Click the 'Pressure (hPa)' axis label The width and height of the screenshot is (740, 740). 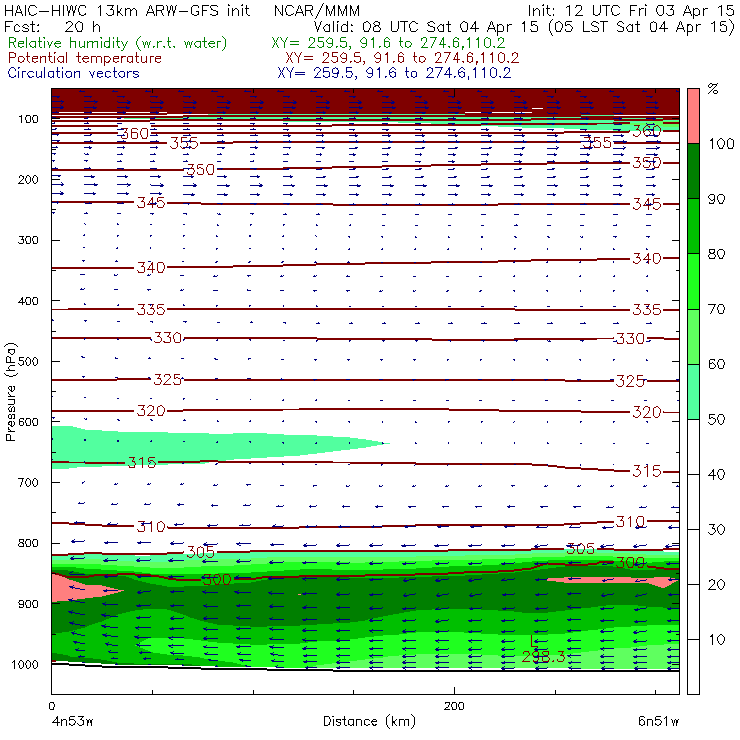[x=10, y=392]
